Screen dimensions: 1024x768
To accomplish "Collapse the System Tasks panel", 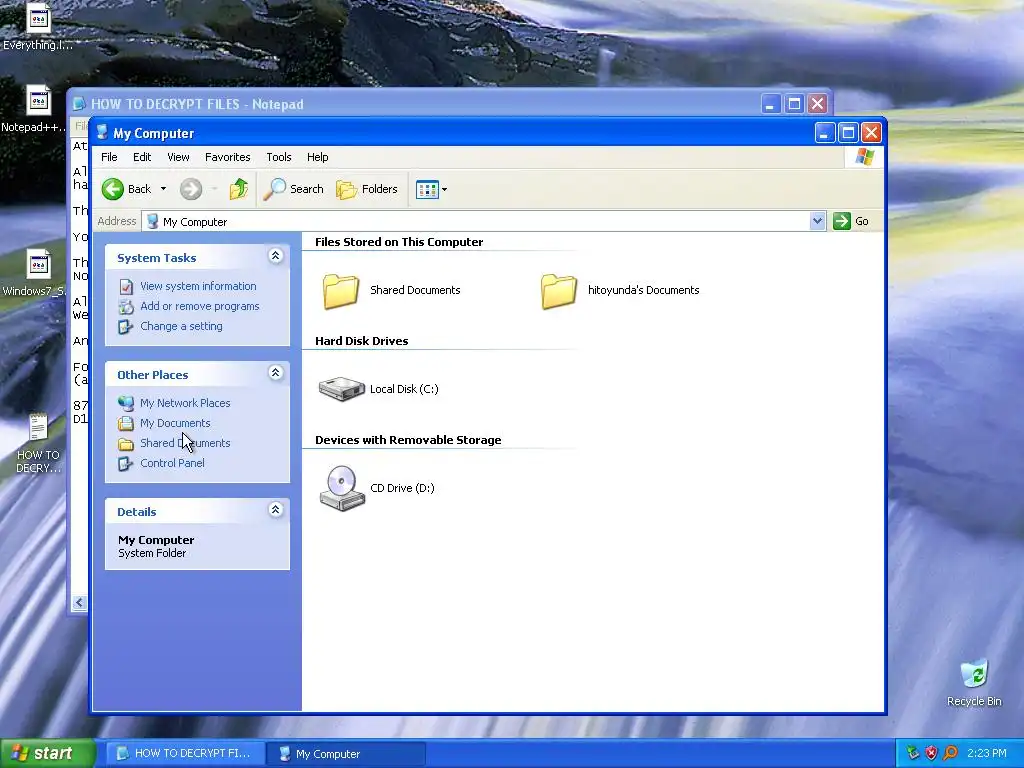I will [276, 256].
